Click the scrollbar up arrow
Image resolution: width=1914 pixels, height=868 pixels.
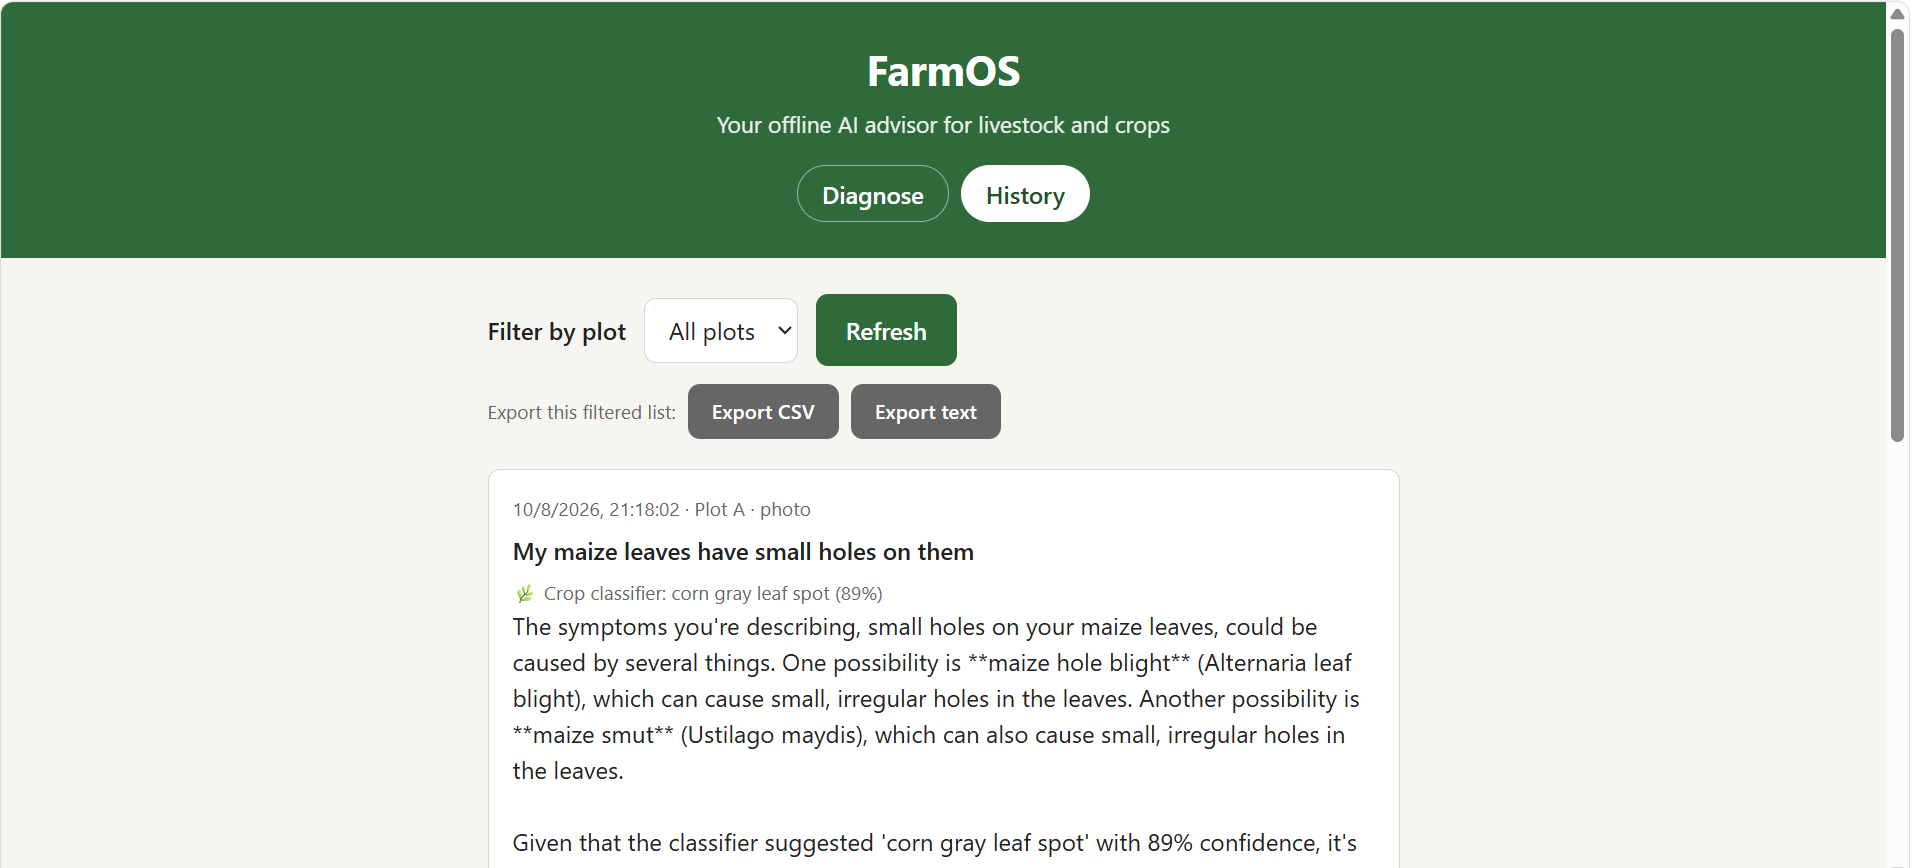click(x=1897, y=13)
